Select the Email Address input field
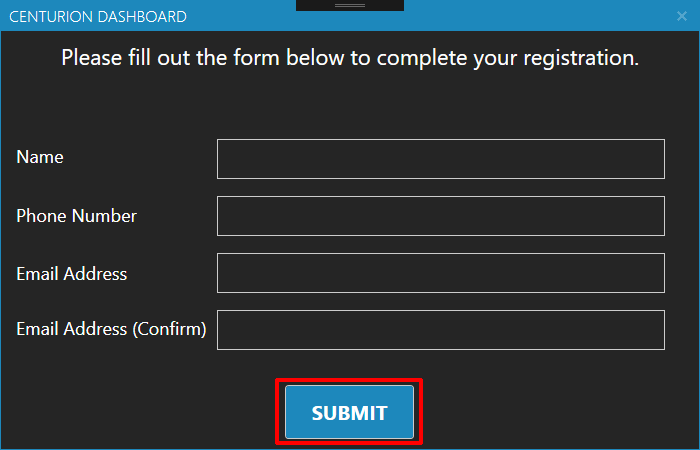This screenshot has width=700, height=450. tap(441, 273)
